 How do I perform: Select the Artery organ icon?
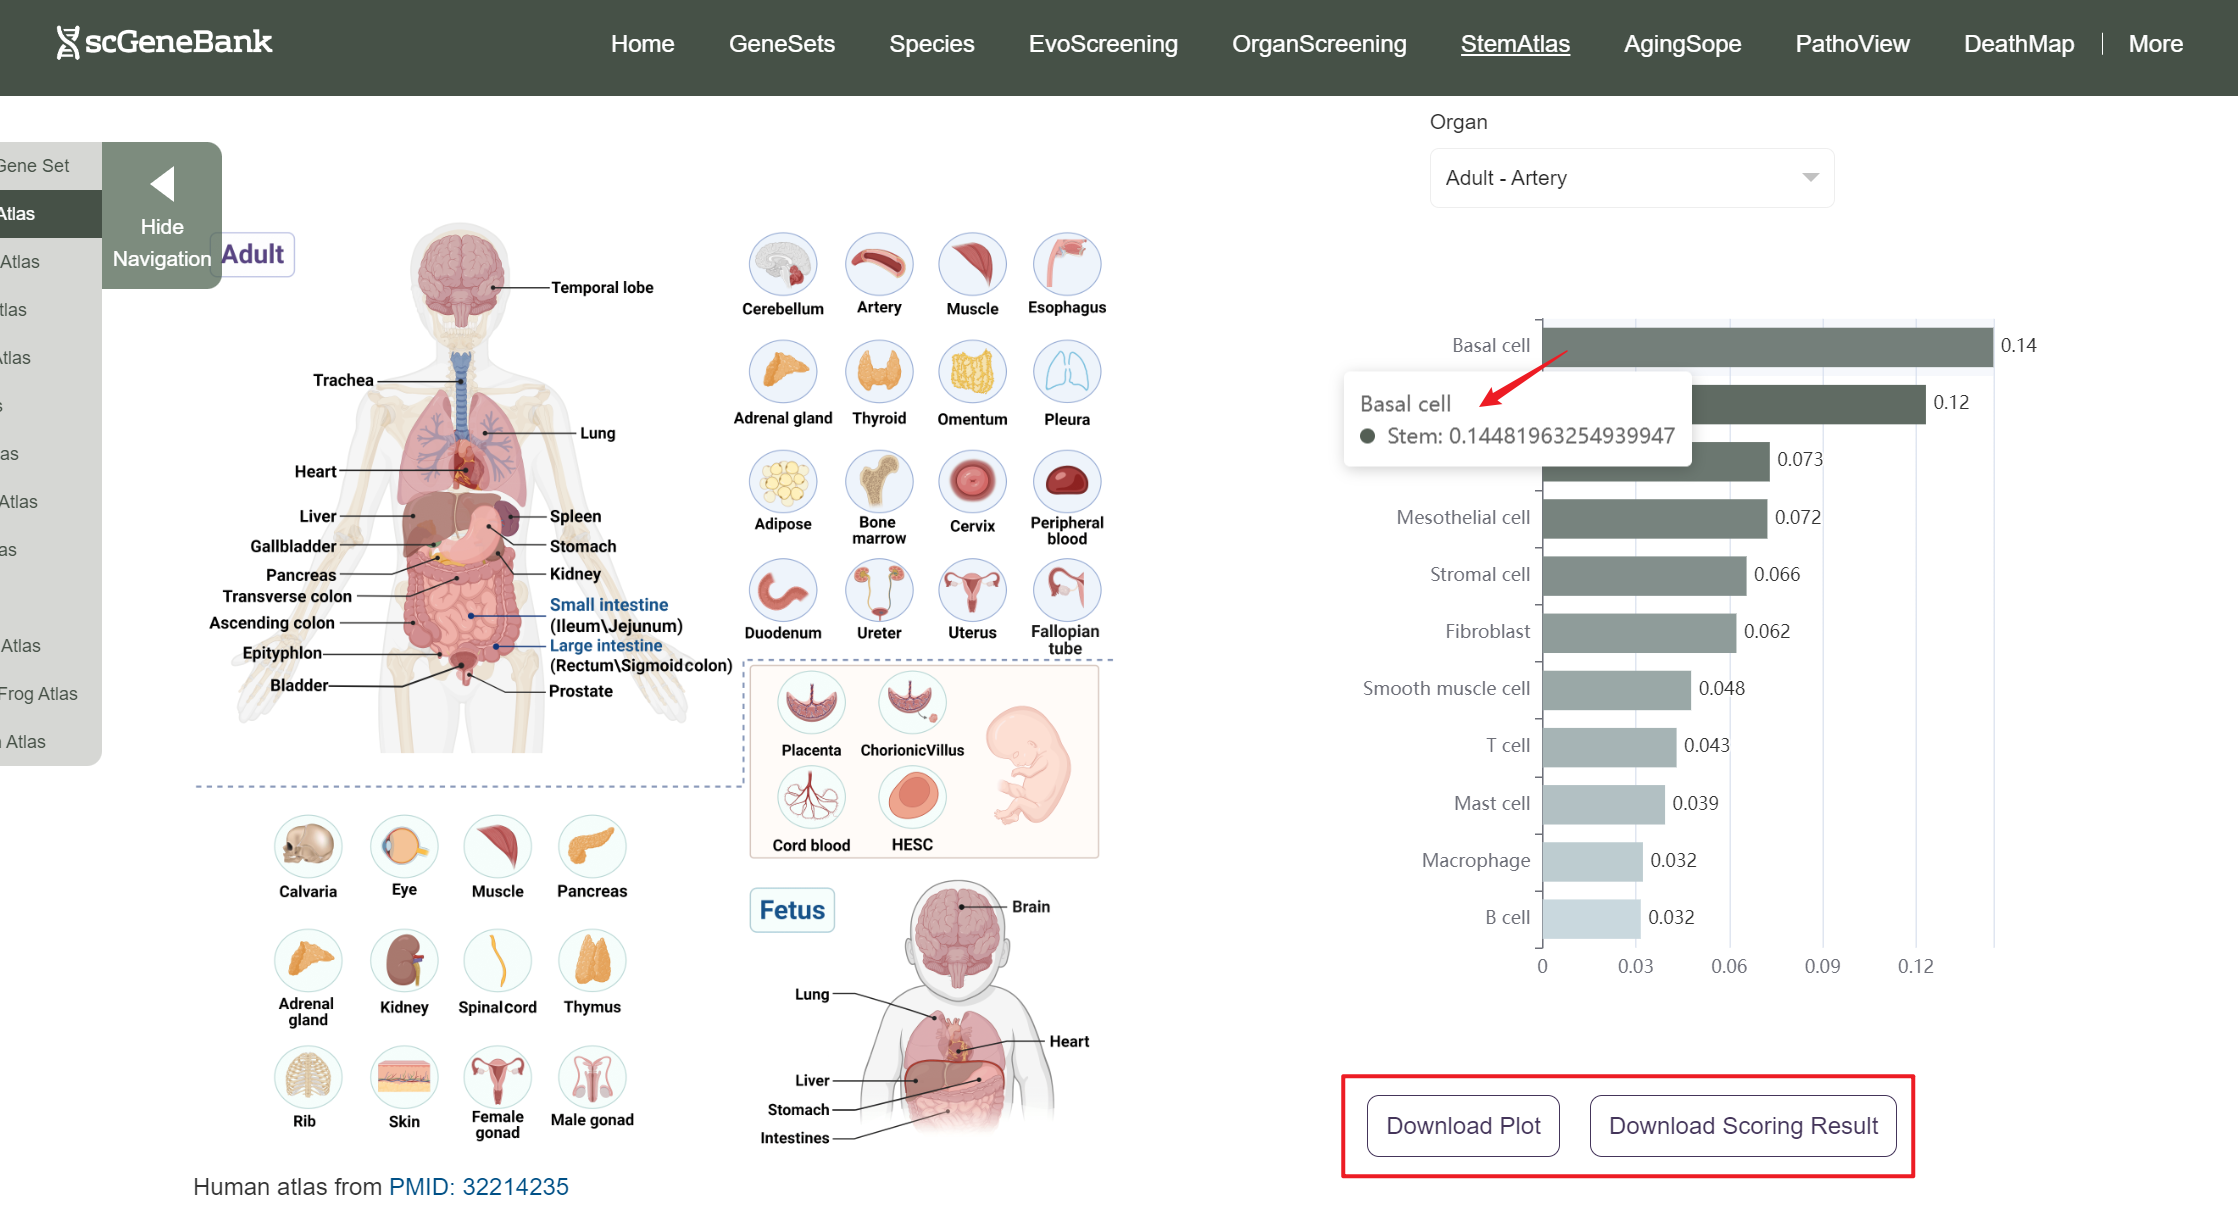click(x=879, y=265)
